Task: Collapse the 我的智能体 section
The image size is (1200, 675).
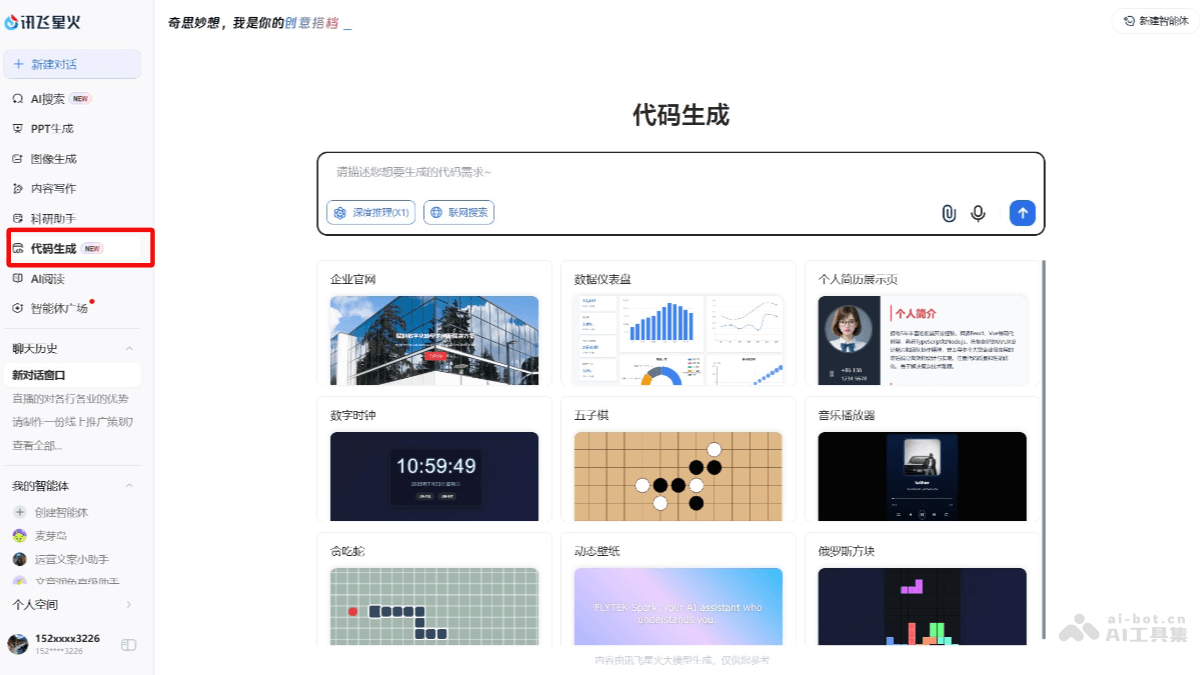Action: (x=129, y=486)
